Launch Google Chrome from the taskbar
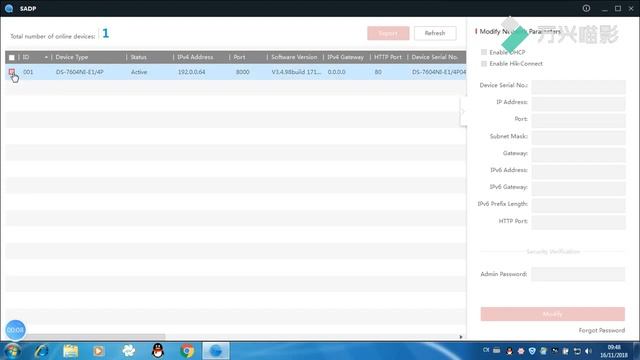The width and height of the screenshot is (640, 360). (x=187, y=351)
